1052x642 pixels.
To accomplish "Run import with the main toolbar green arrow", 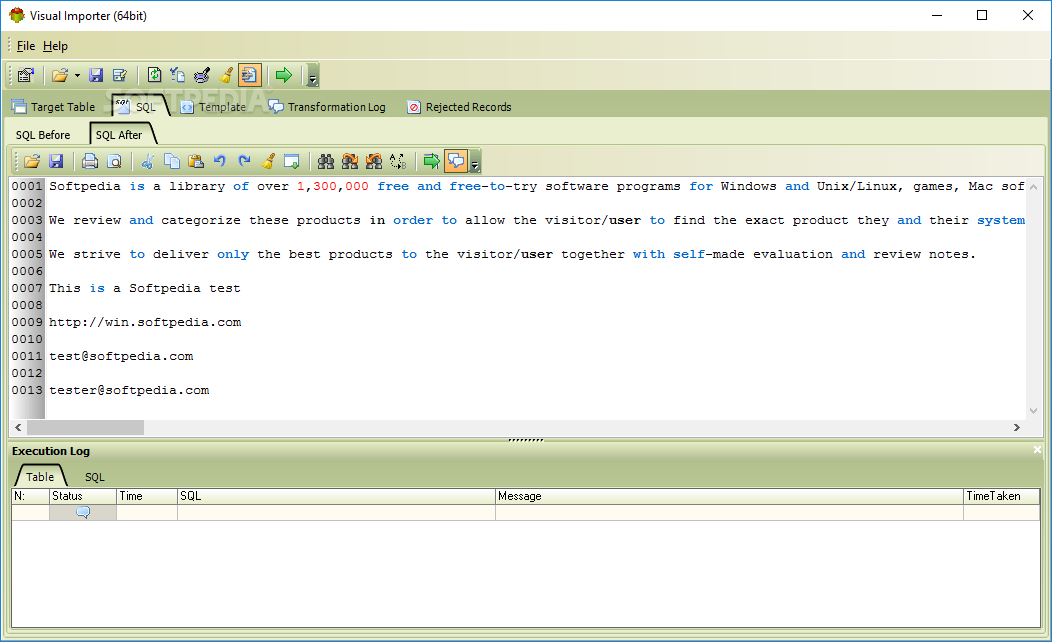I will (x=284, y=75).
